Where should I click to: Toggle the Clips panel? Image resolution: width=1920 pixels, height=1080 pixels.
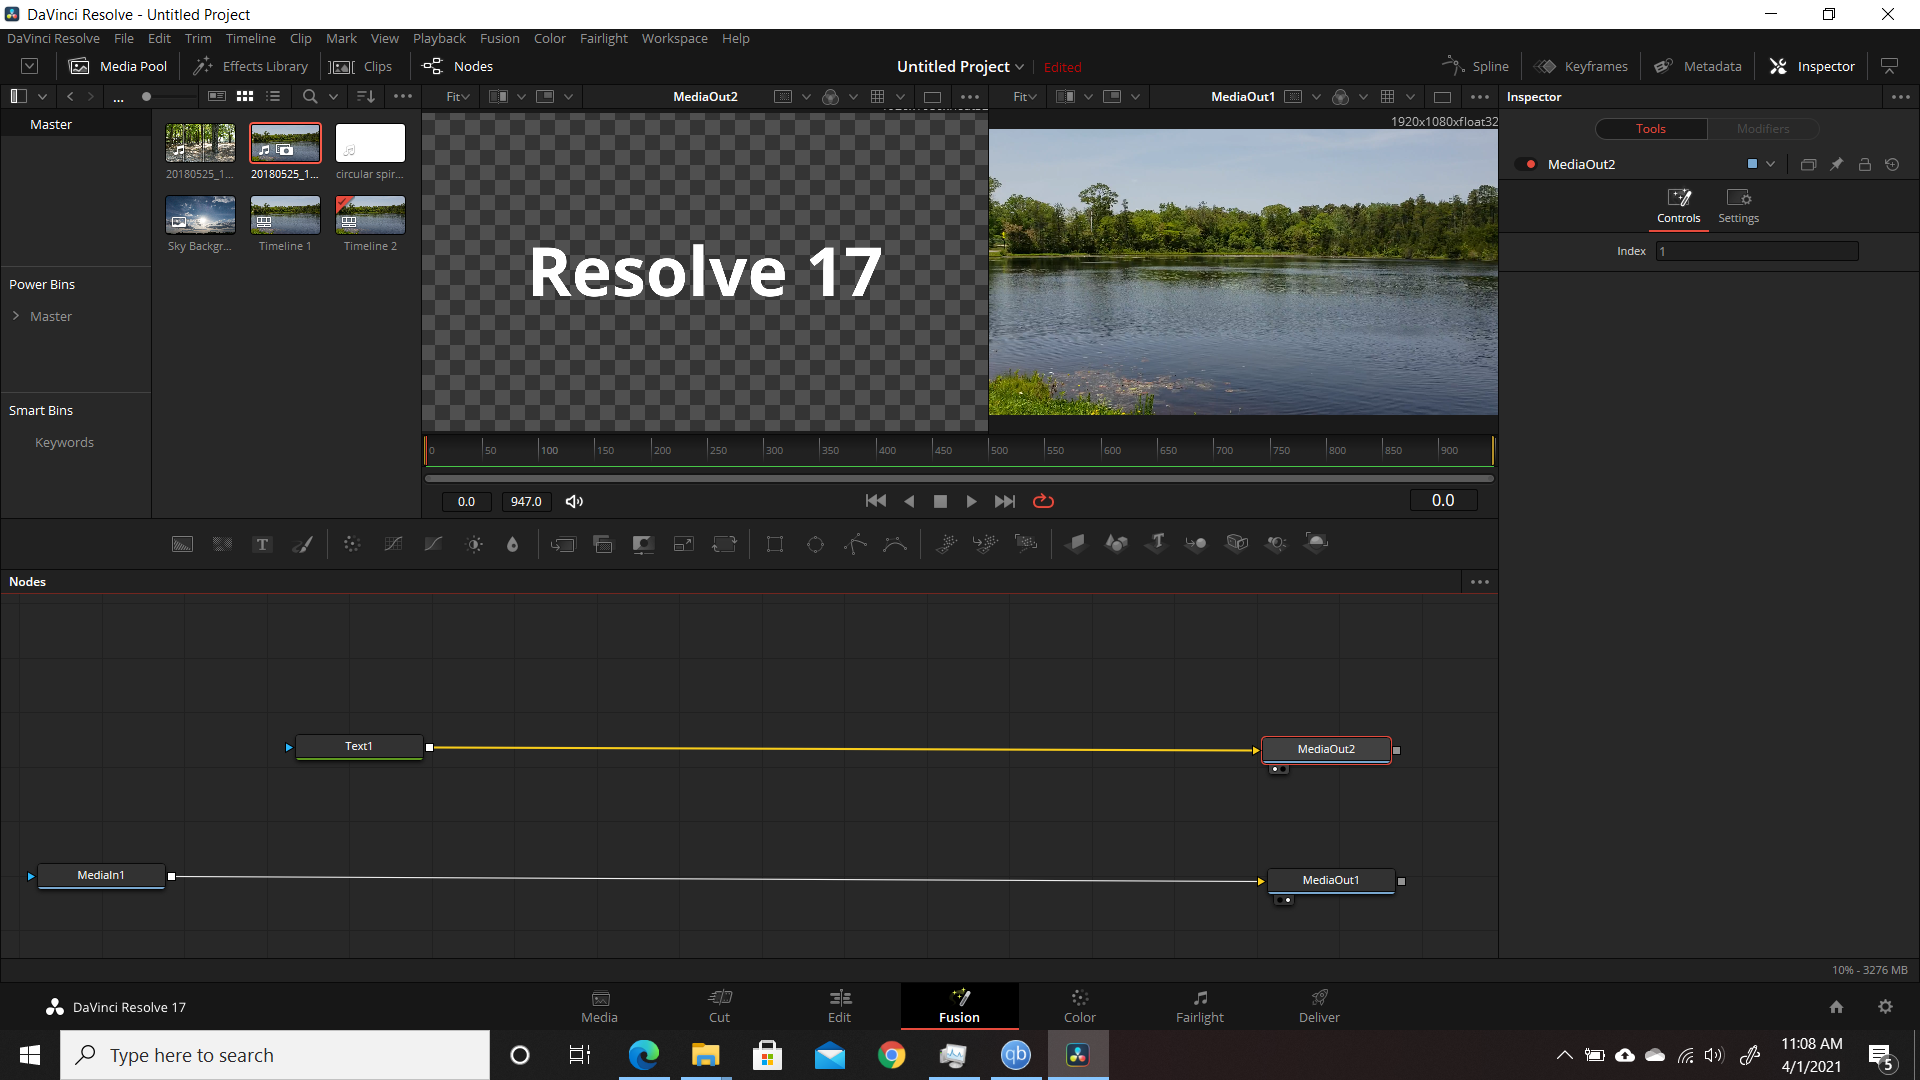[361, 66]
